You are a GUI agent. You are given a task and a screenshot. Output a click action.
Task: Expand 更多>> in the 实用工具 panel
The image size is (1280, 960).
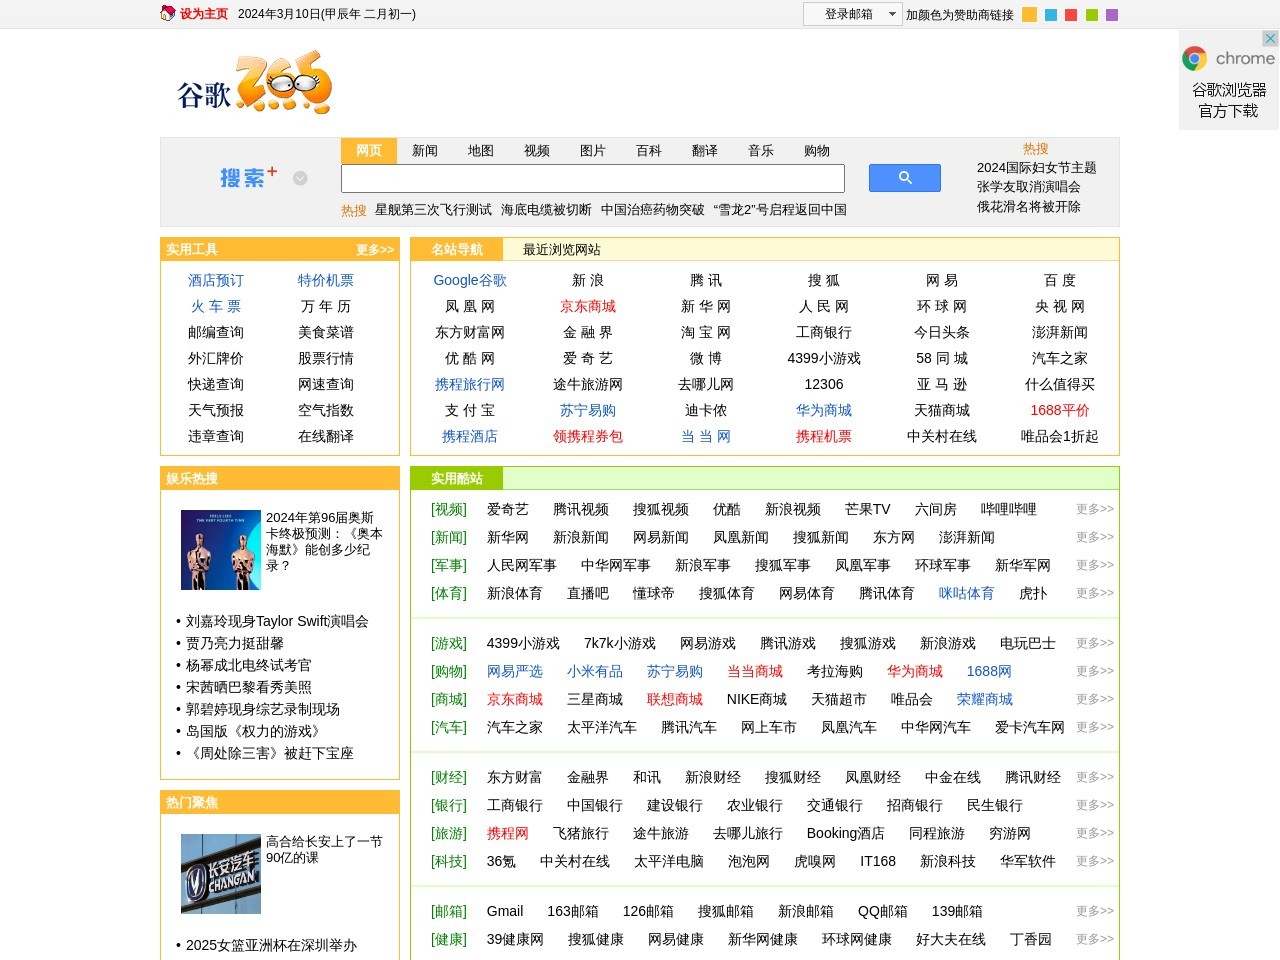375,250
